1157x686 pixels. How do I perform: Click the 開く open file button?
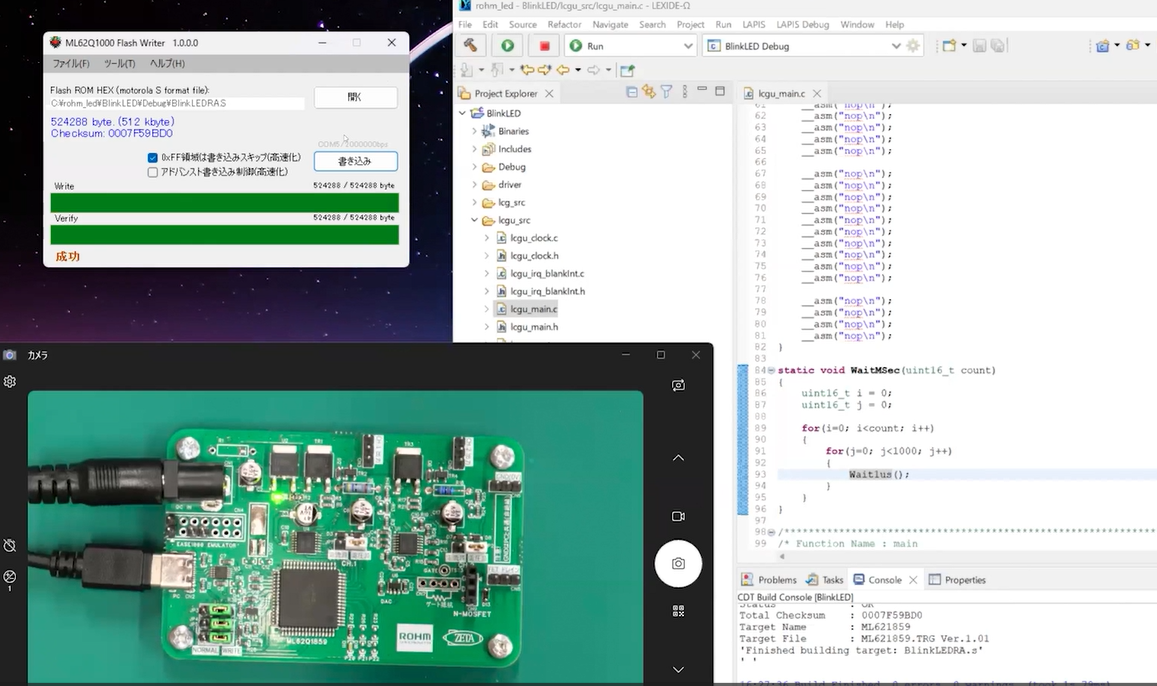coord(355,97)
